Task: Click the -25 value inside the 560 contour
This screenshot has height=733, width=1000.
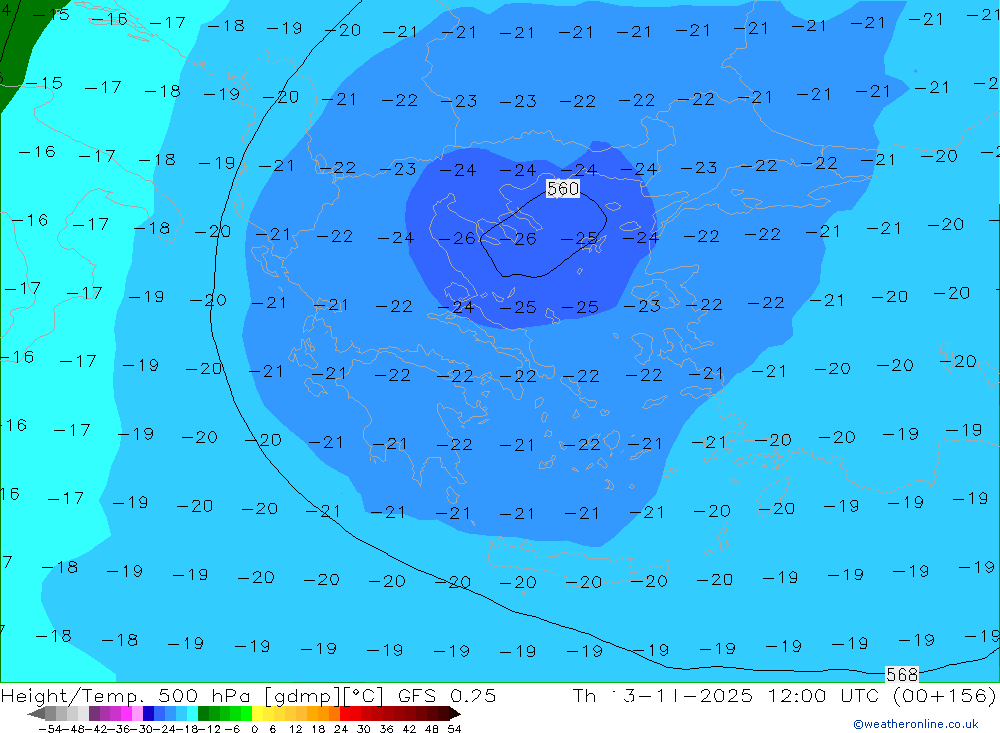Action: click(579, 239)
